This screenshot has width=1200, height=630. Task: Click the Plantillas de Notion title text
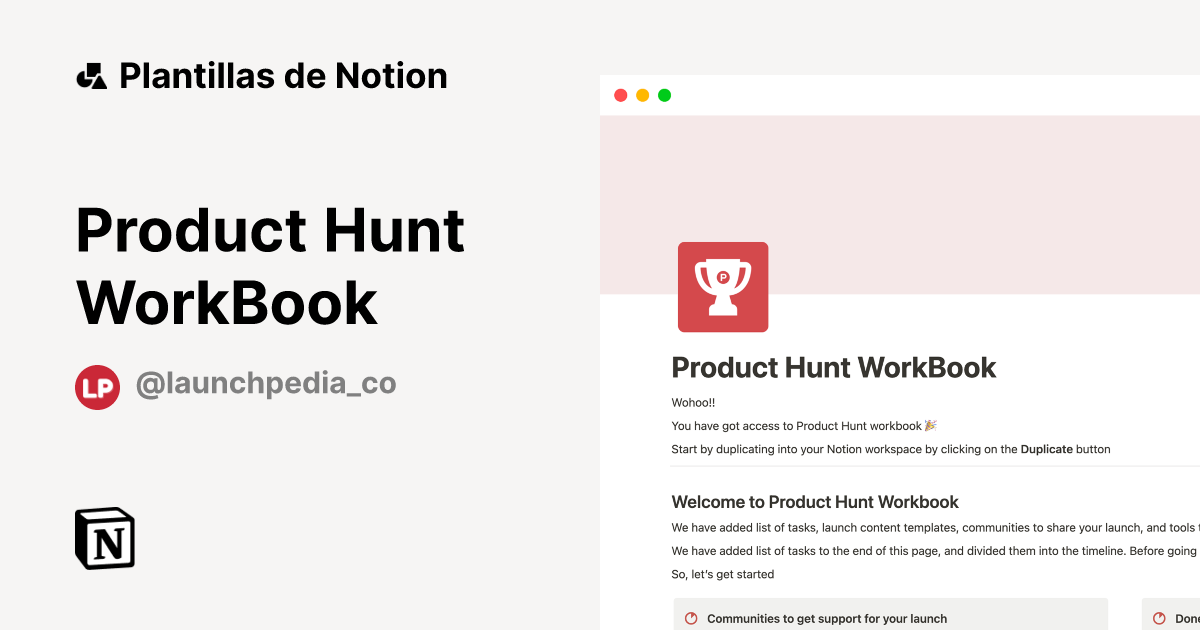[283, 75]
